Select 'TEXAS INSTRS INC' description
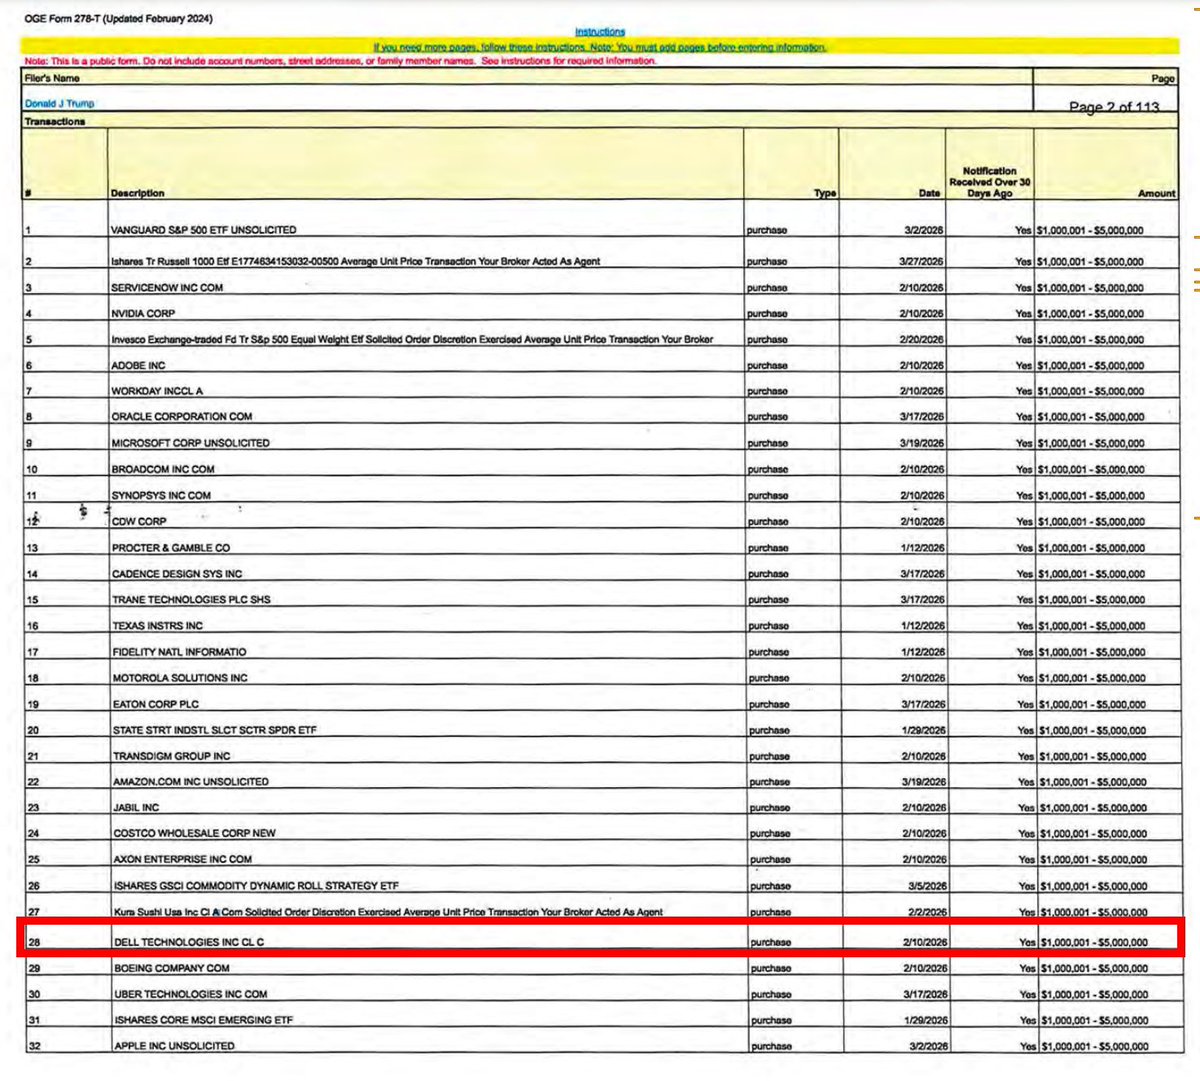 pos(157,626)
